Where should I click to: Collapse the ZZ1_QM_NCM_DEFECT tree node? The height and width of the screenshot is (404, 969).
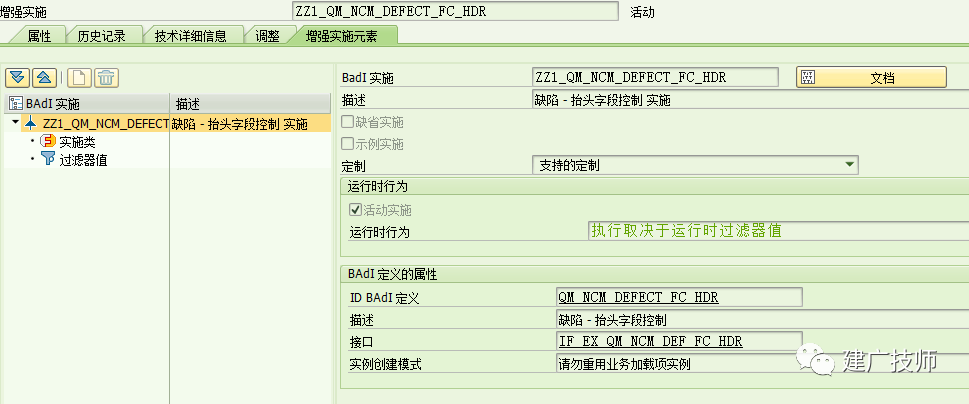[x=15, y=122]
